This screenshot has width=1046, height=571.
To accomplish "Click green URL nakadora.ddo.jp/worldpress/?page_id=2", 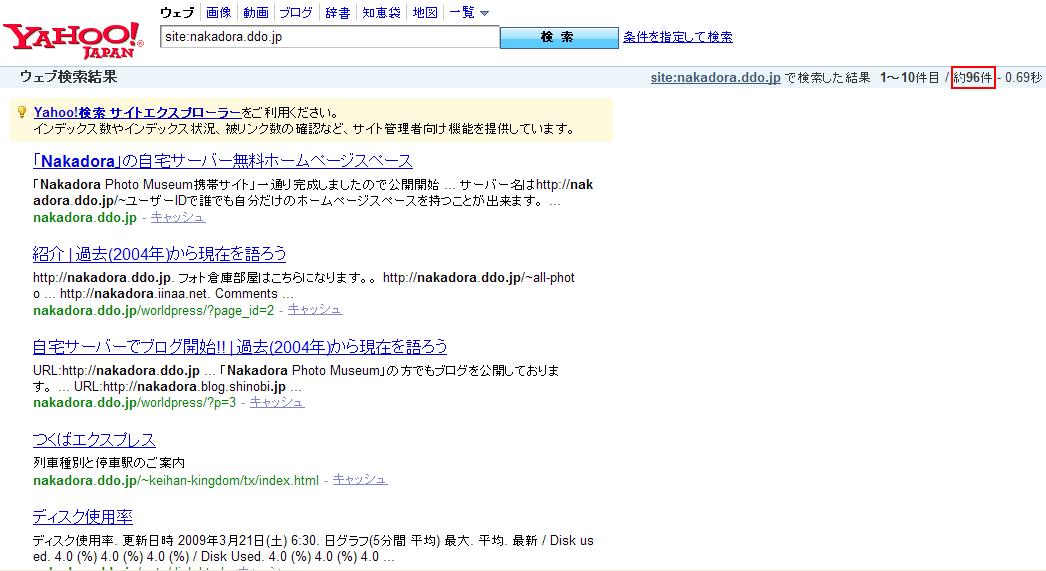I will click(x=153, y=310).
